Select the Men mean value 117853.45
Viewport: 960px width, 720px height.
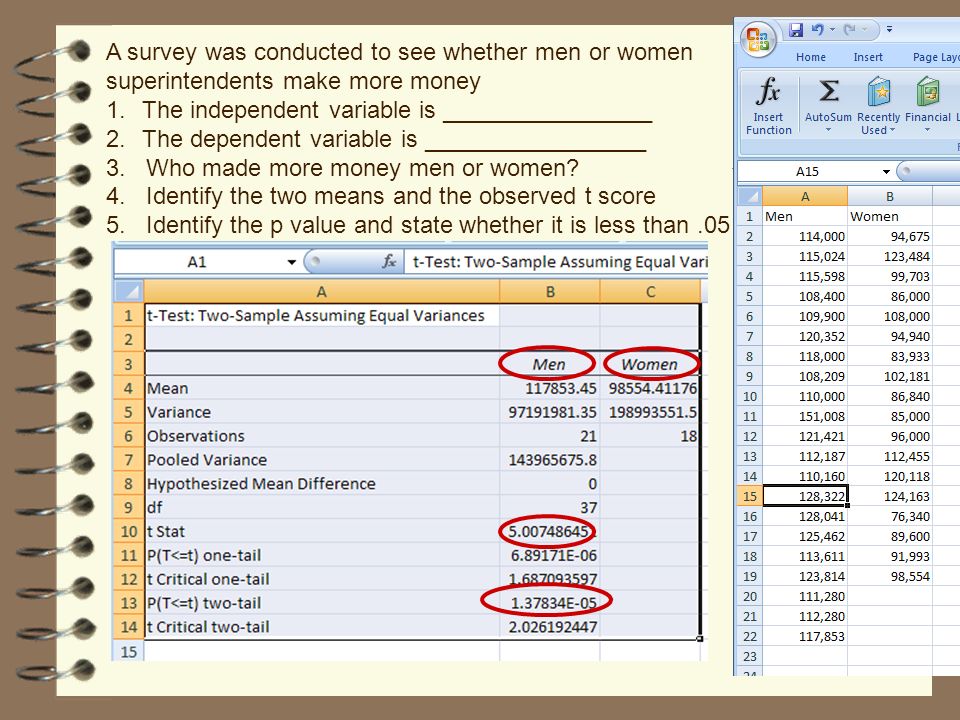click(549, 388)
